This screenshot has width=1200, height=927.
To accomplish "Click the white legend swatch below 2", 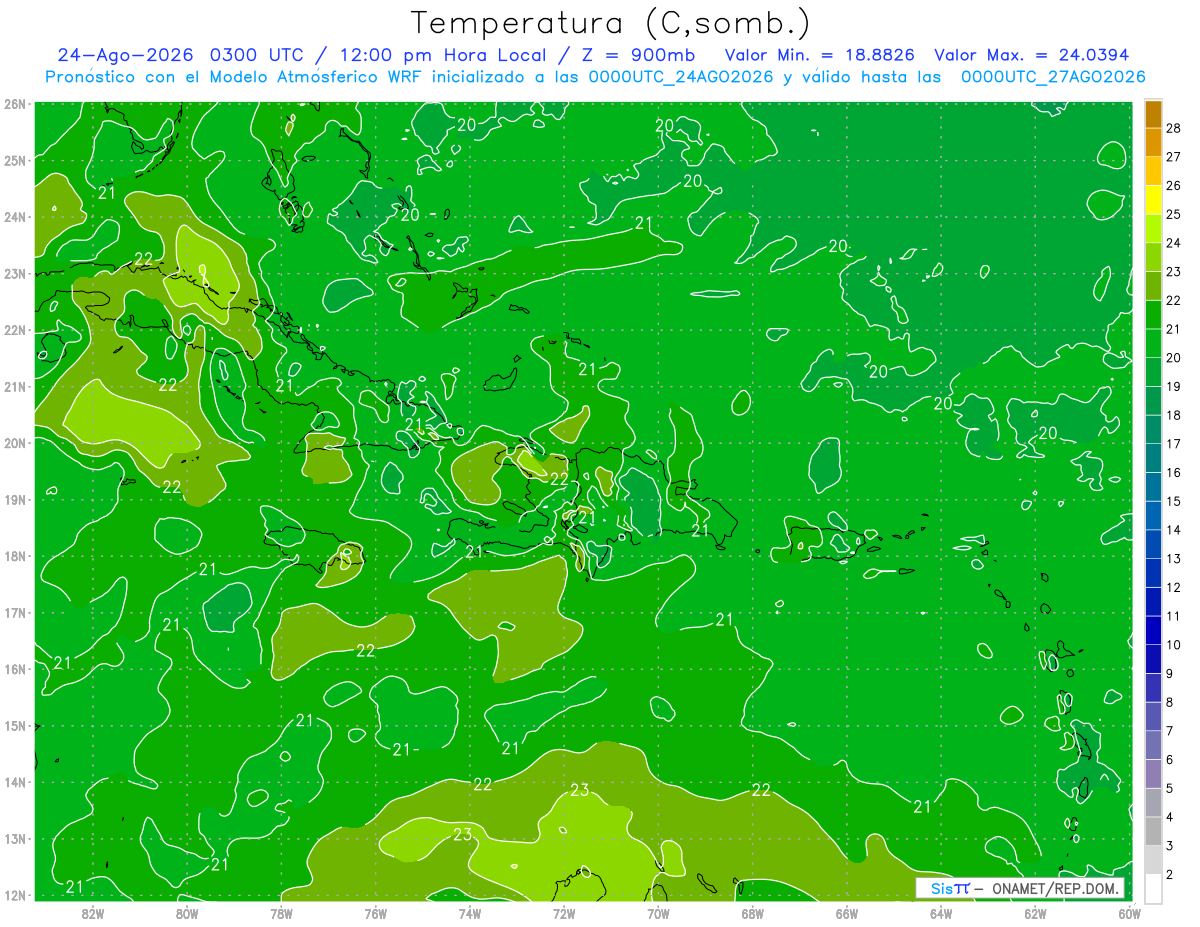I will click(x=1153, y=888).
